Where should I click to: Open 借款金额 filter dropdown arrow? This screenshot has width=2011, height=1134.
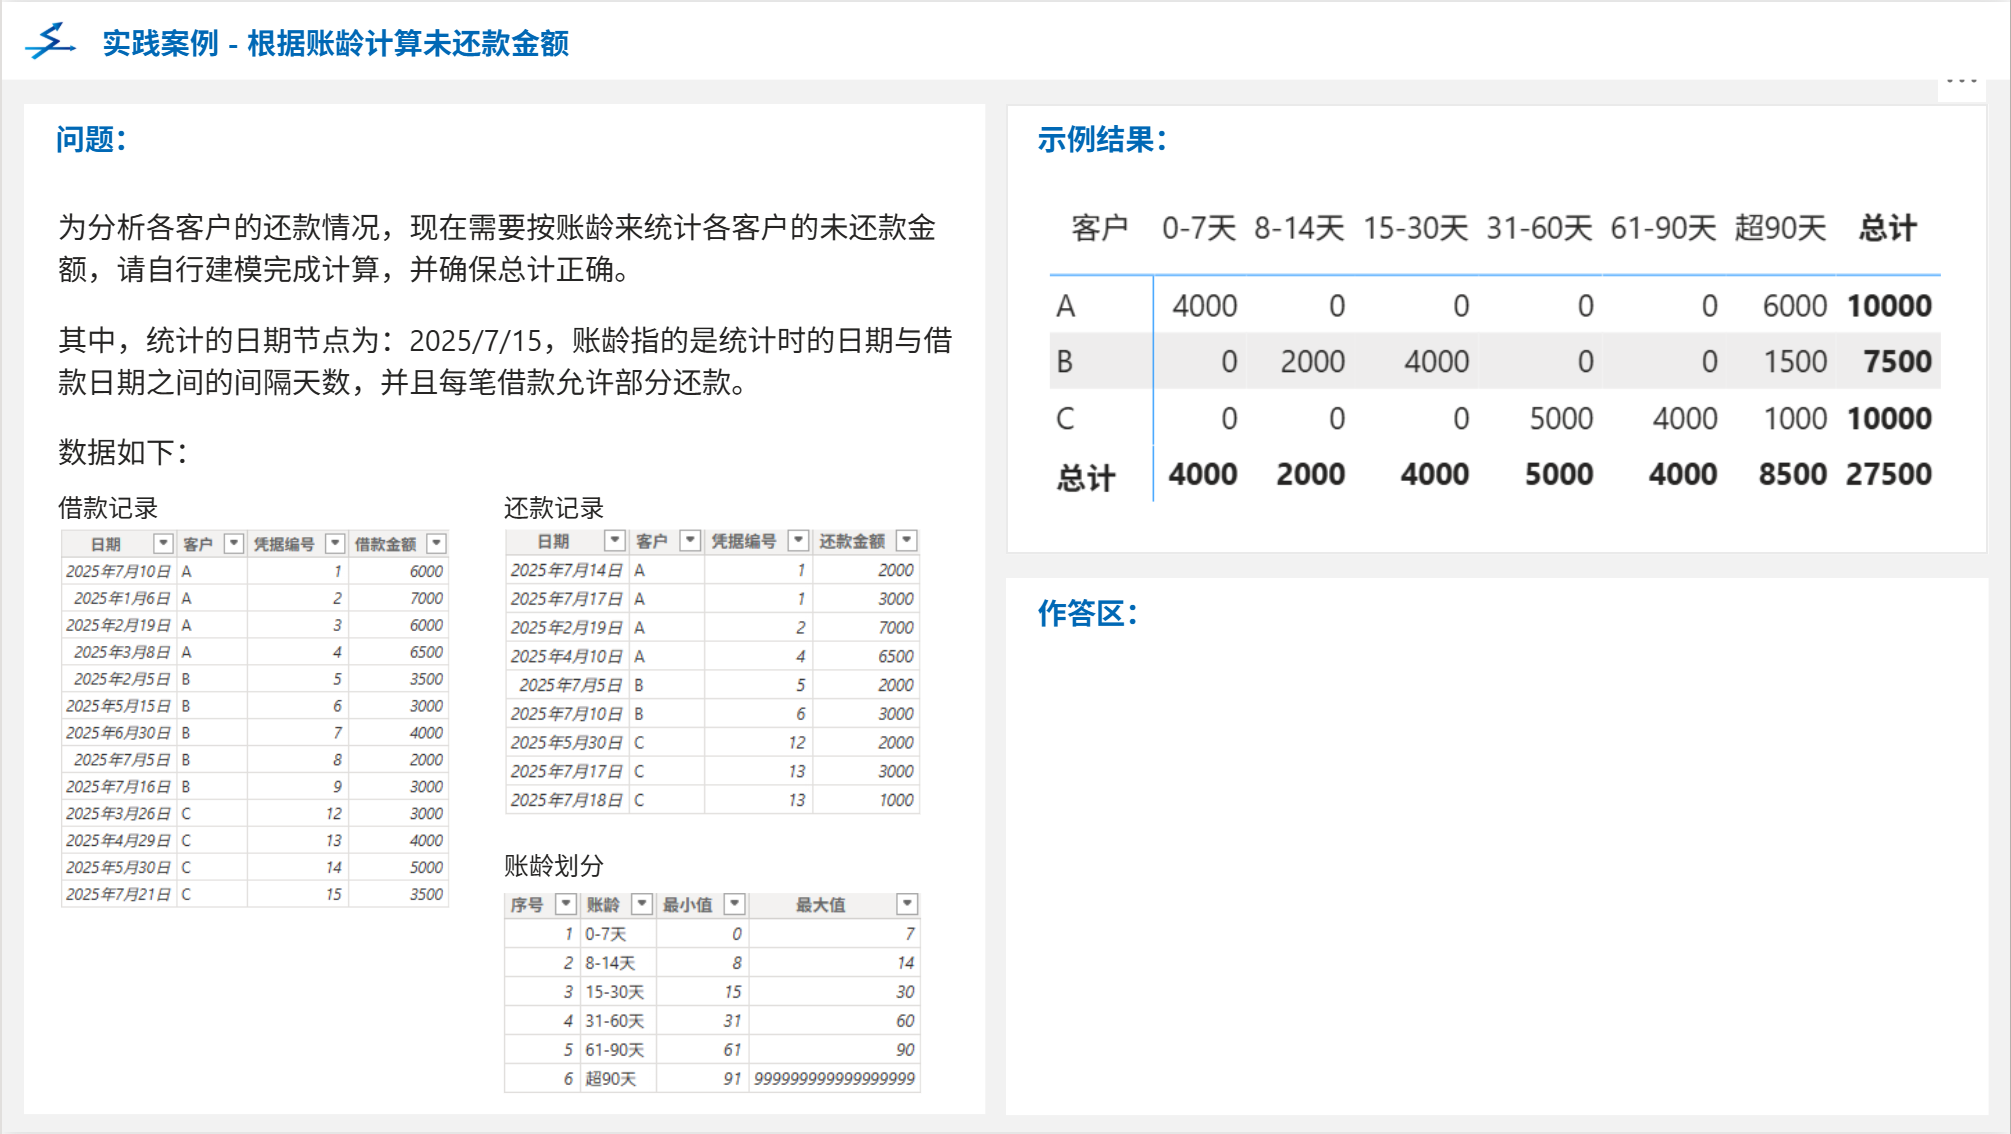coord(436,543)
